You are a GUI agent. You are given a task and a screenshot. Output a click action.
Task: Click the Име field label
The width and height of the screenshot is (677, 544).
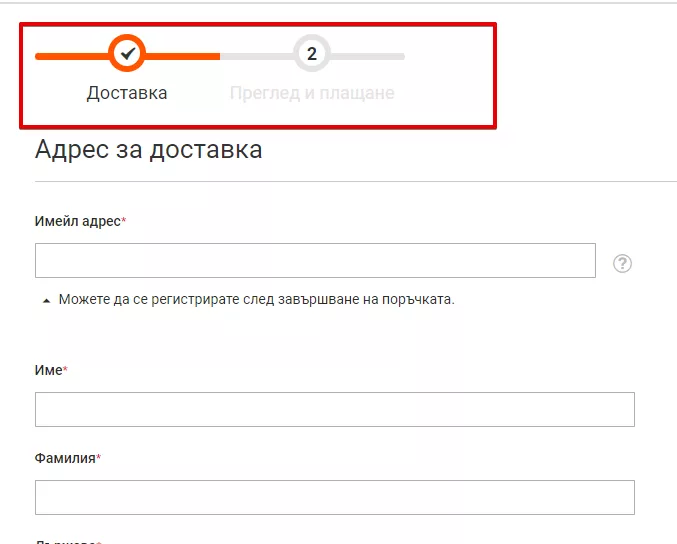[51, 370]
